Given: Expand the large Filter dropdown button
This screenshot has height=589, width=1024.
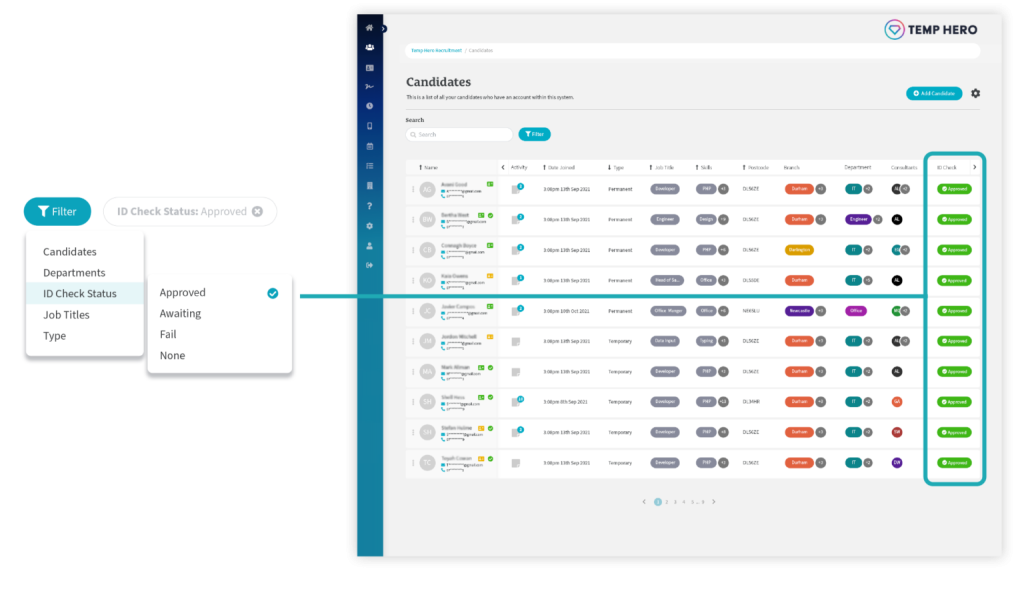Looking at the screenshot, I should coord(57,212).
